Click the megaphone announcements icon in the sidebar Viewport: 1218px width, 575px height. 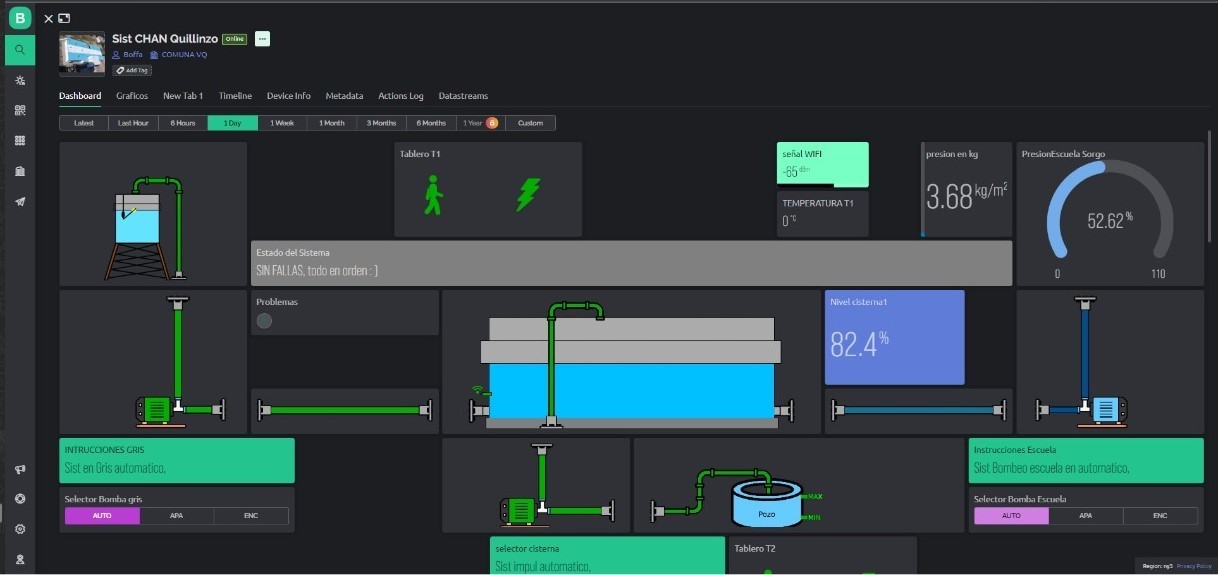19,470
